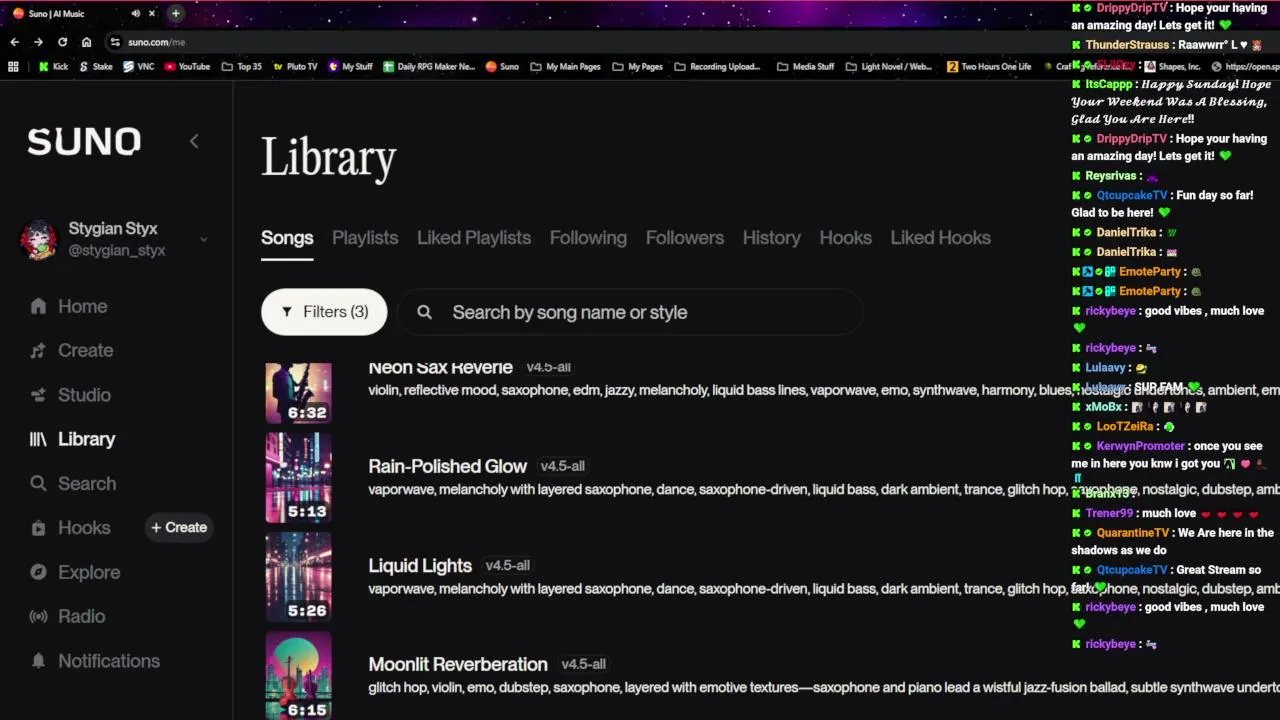Screen dimensions: 1280x720
Task: Click v4.5-all badge next to Moonlit Reverberation
Action: click(x=584, y=664)
